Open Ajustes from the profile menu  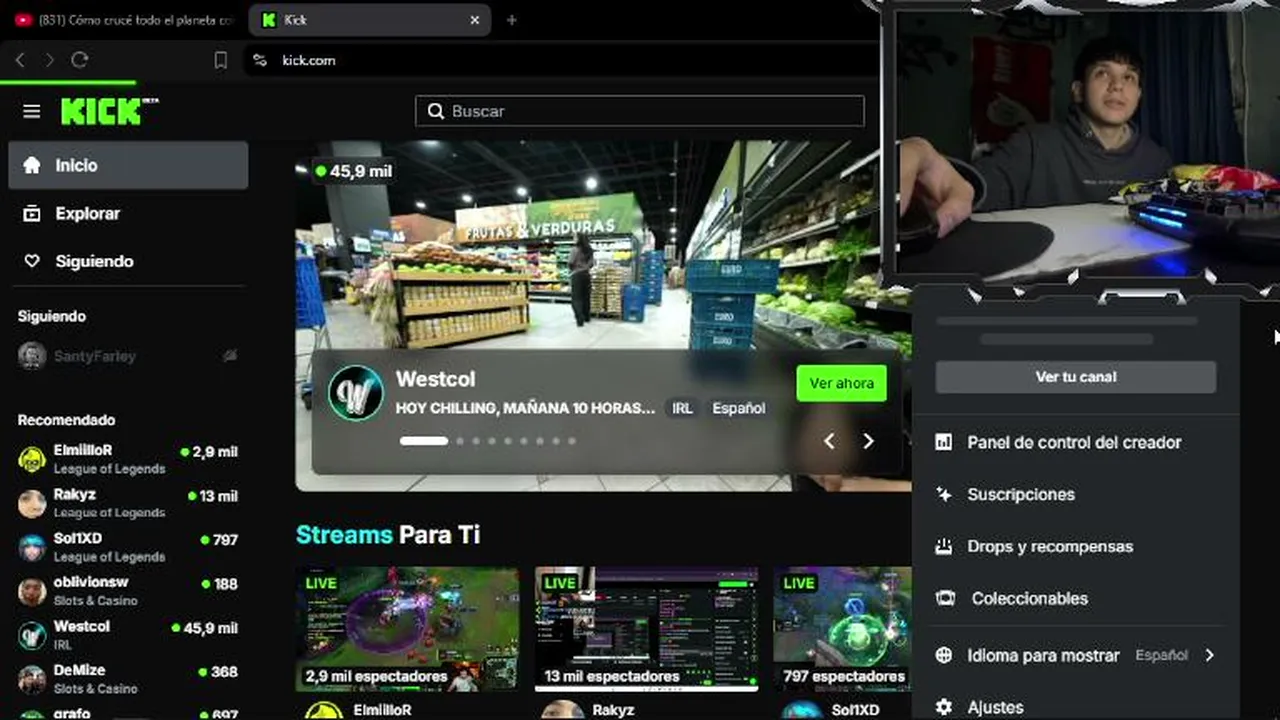point(1076,707)
